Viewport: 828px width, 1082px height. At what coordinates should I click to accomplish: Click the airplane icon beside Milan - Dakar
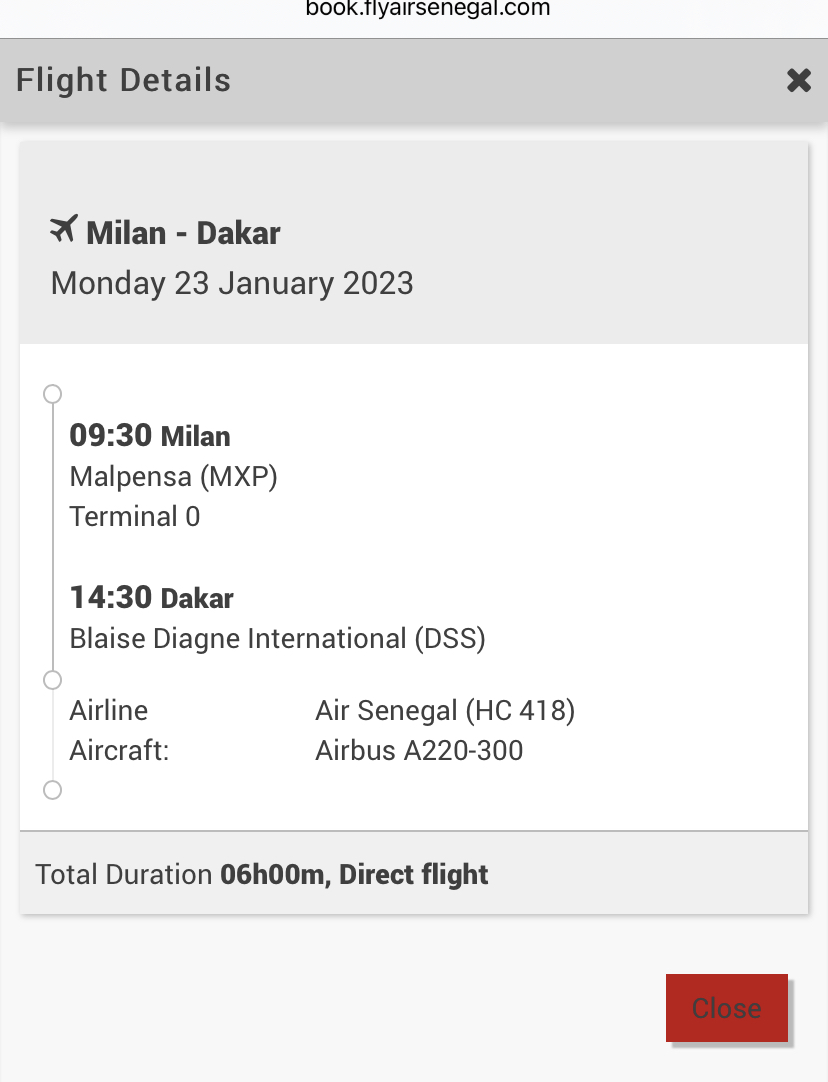63,230
